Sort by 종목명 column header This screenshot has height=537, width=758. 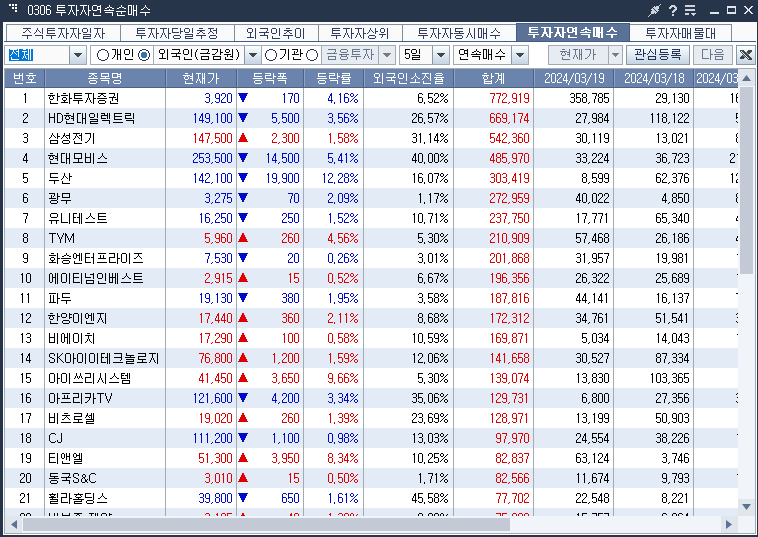tap(105, 78)
